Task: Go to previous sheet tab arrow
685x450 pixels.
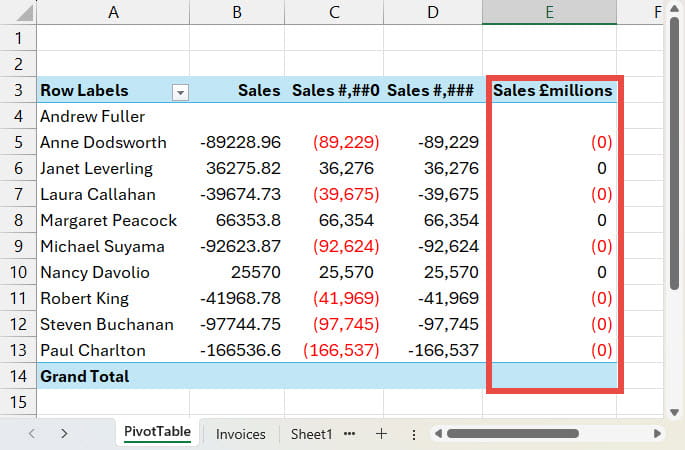Action: point(31,433)
